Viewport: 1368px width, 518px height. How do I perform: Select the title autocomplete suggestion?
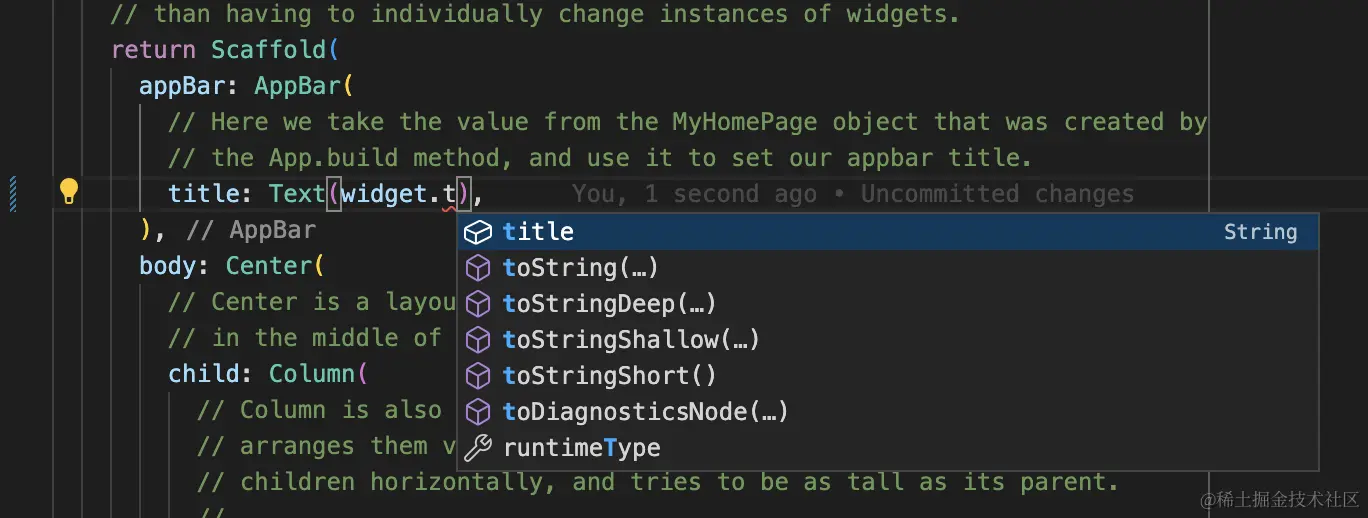click(539, 232)
